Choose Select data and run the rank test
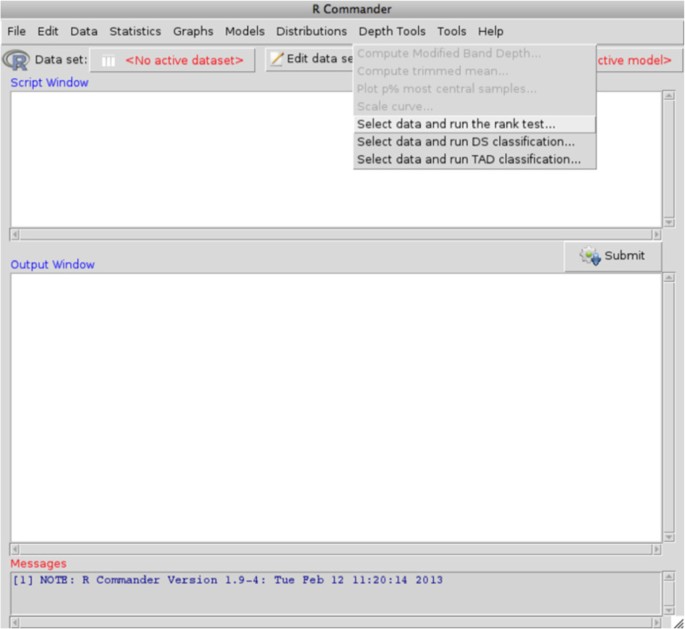The height and width of the screenshot is (629, 685). (474, 124)
